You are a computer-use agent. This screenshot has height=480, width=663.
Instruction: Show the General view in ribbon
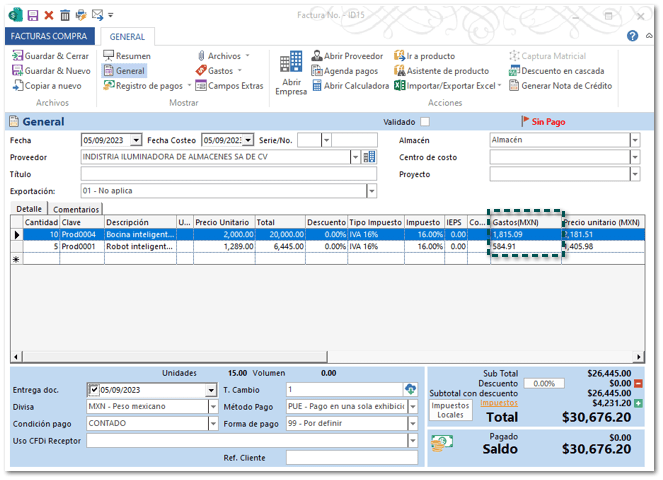(x=124, y=71)
